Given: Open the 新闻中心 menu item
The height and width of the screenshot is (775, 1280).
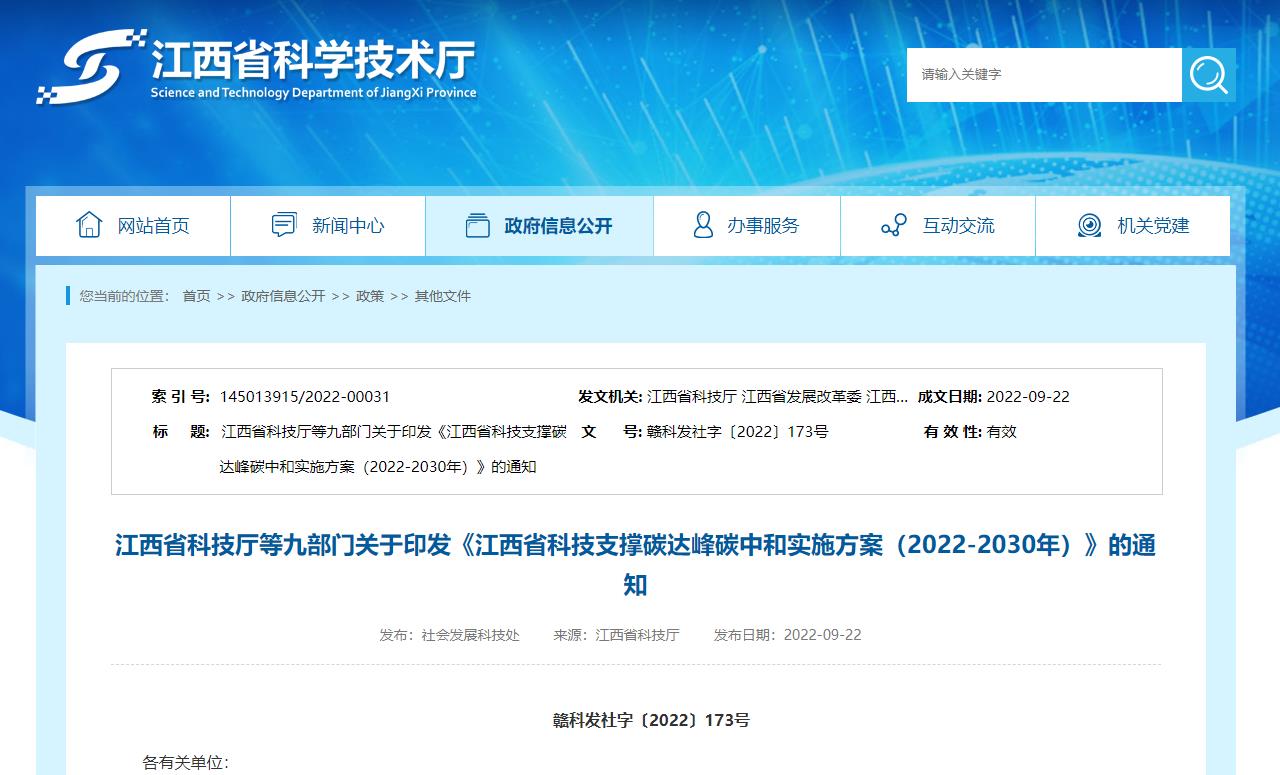Looking at the screenshot, I should coord(345,226).
